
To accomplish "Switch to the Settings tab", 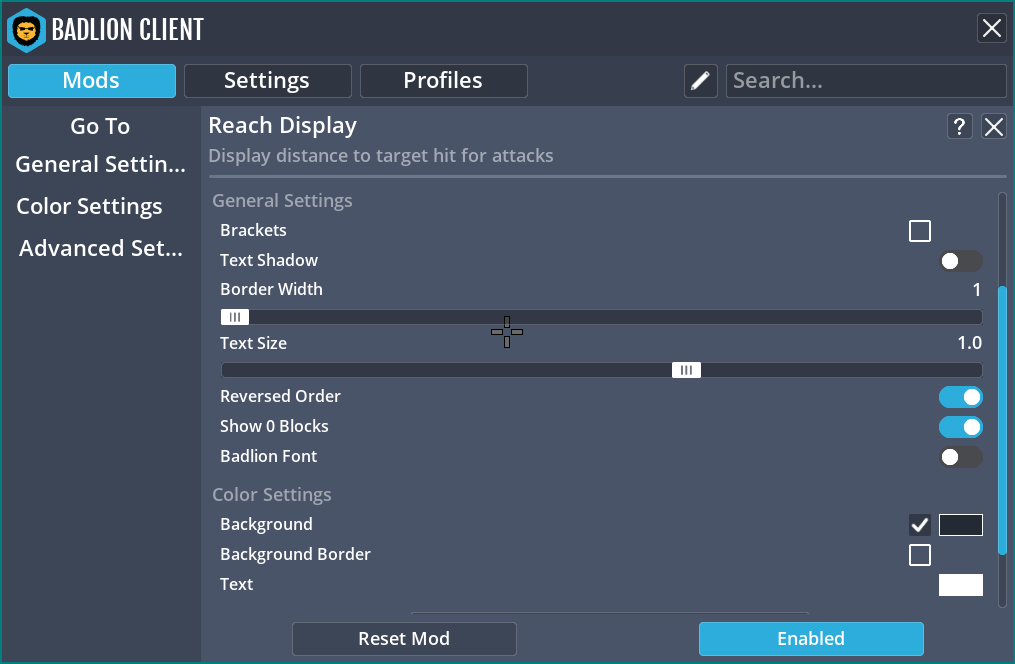I will tap(267, 81).
